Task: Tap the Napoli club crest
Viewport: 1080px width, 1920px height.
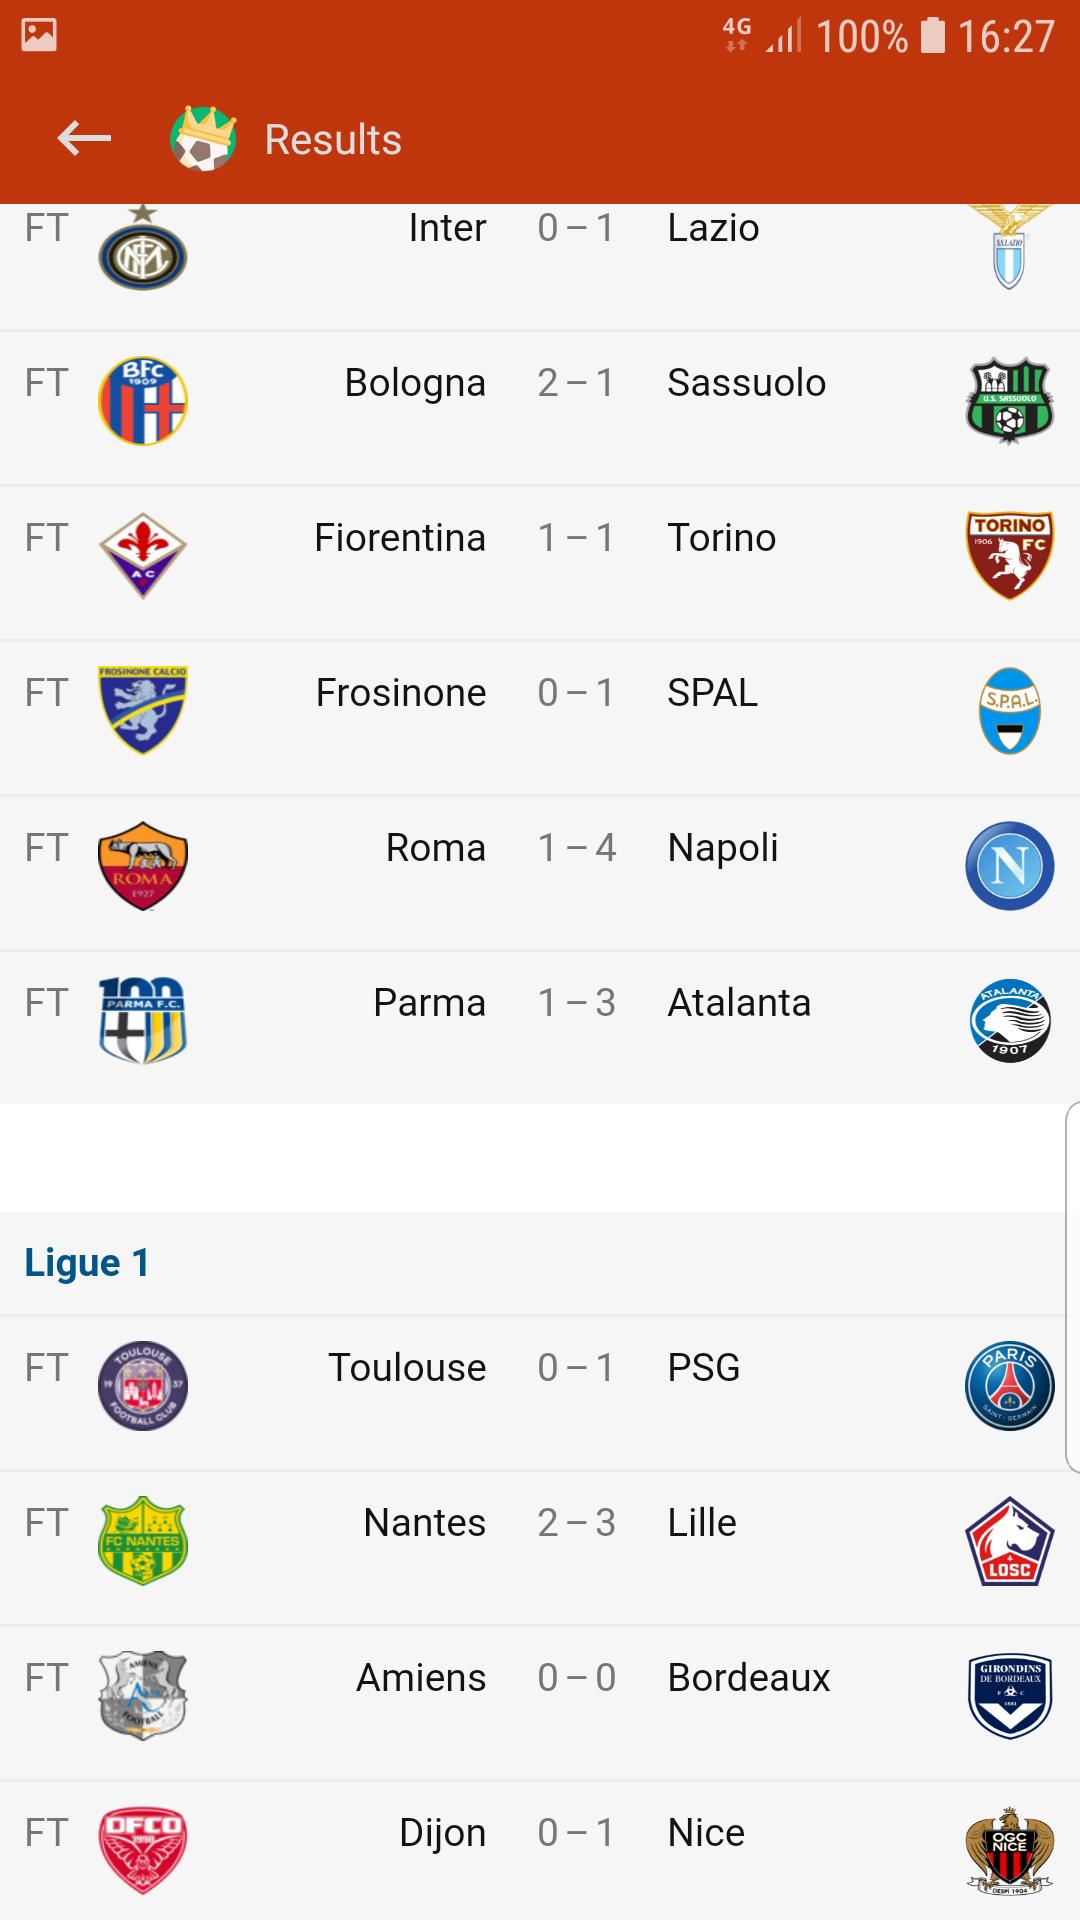Action: 1009,866
